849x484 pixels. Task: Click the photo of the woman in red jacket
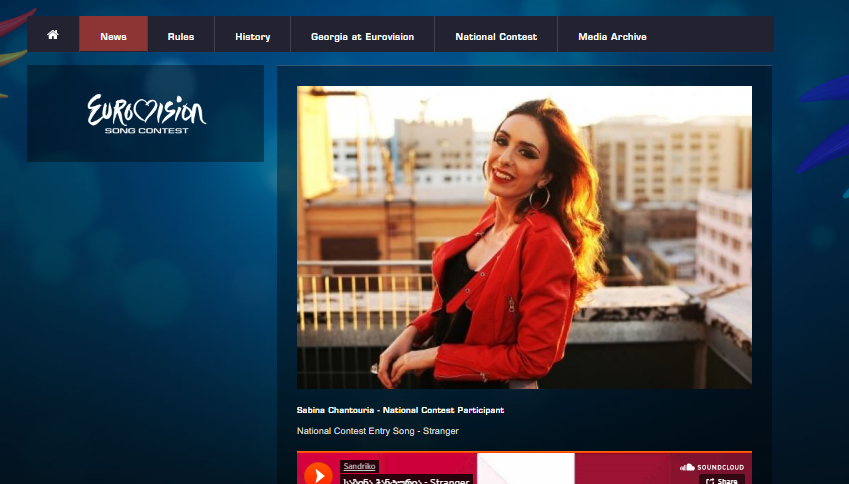pos(524,237)
